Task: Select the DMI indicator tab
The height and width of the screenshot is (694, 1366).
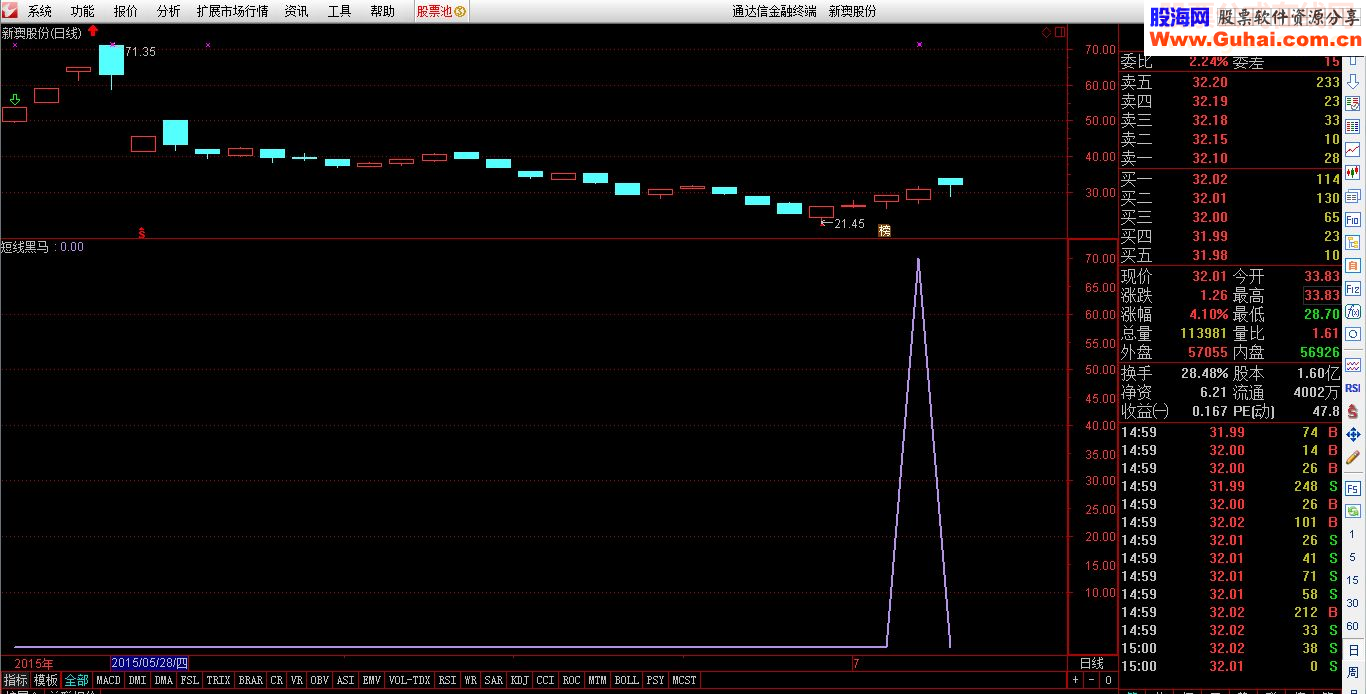Action: click(x=137, y=680)
